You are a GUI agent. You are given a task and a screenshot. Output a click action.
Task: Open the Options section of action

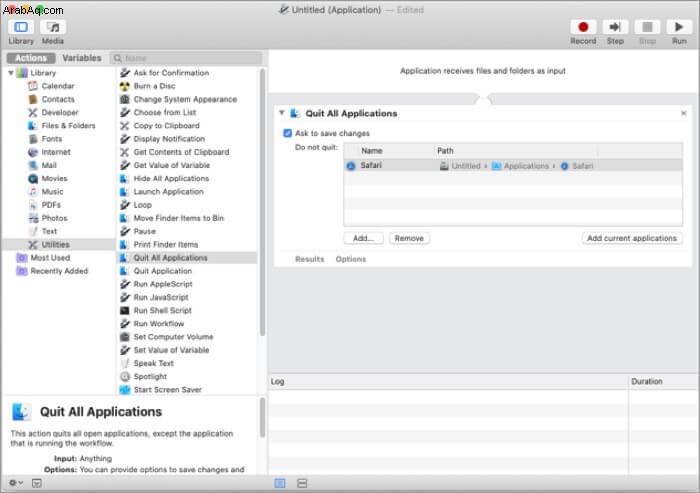point(350,259)
